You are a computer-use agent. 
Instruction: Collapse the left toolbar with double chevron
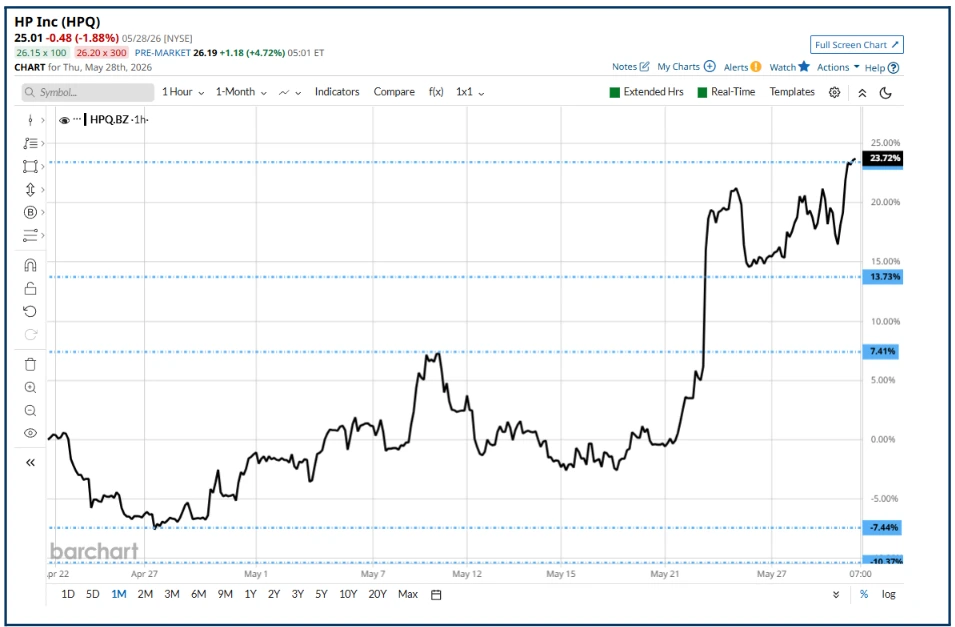coord(30,462)
